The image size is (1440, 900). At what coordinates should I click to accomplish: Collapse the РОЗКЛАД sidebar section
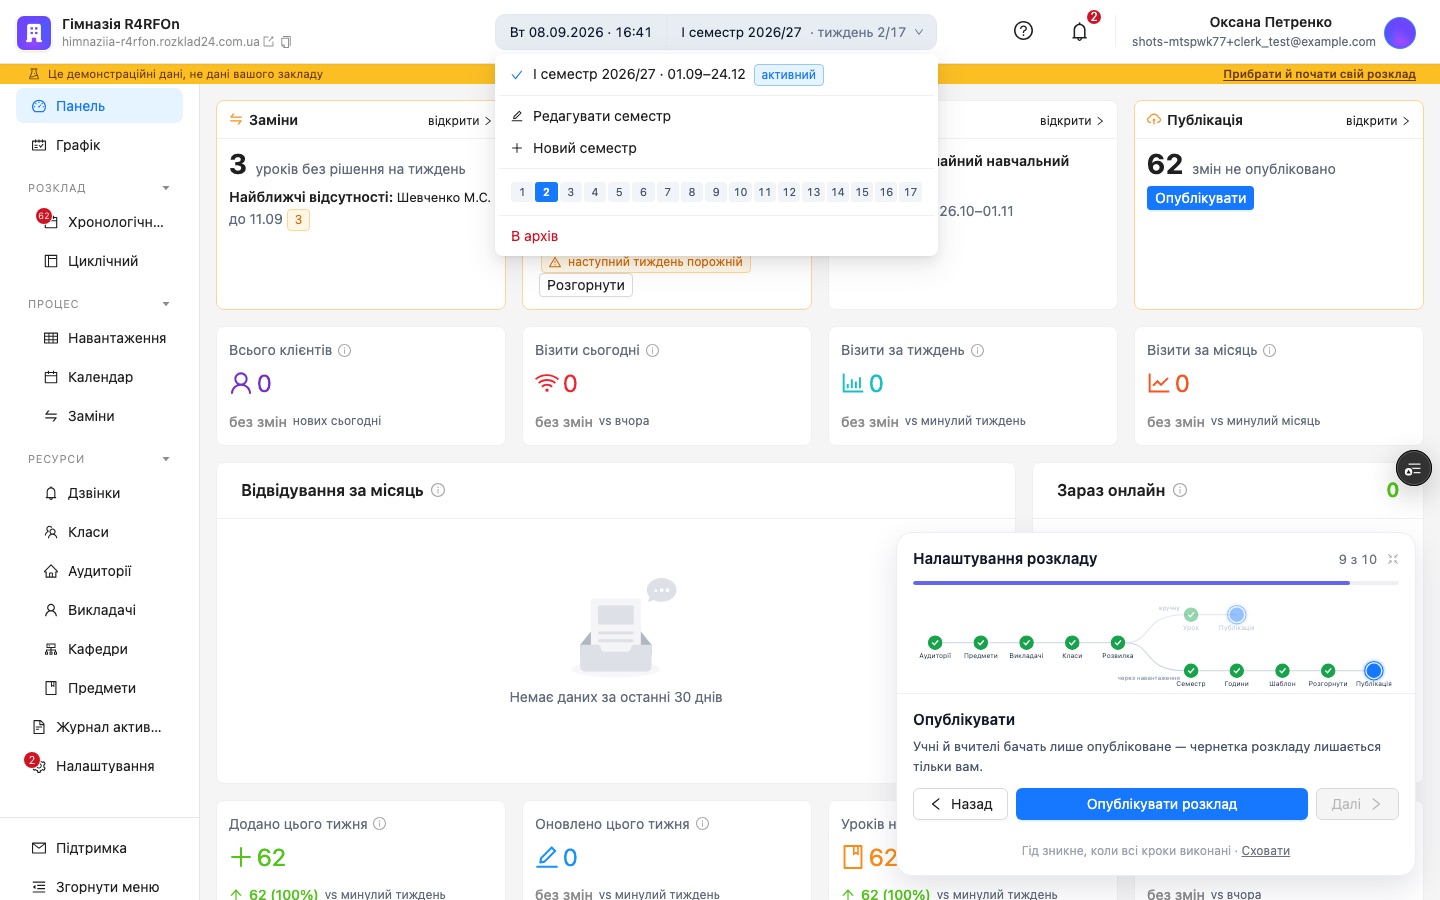pos(166,188)
